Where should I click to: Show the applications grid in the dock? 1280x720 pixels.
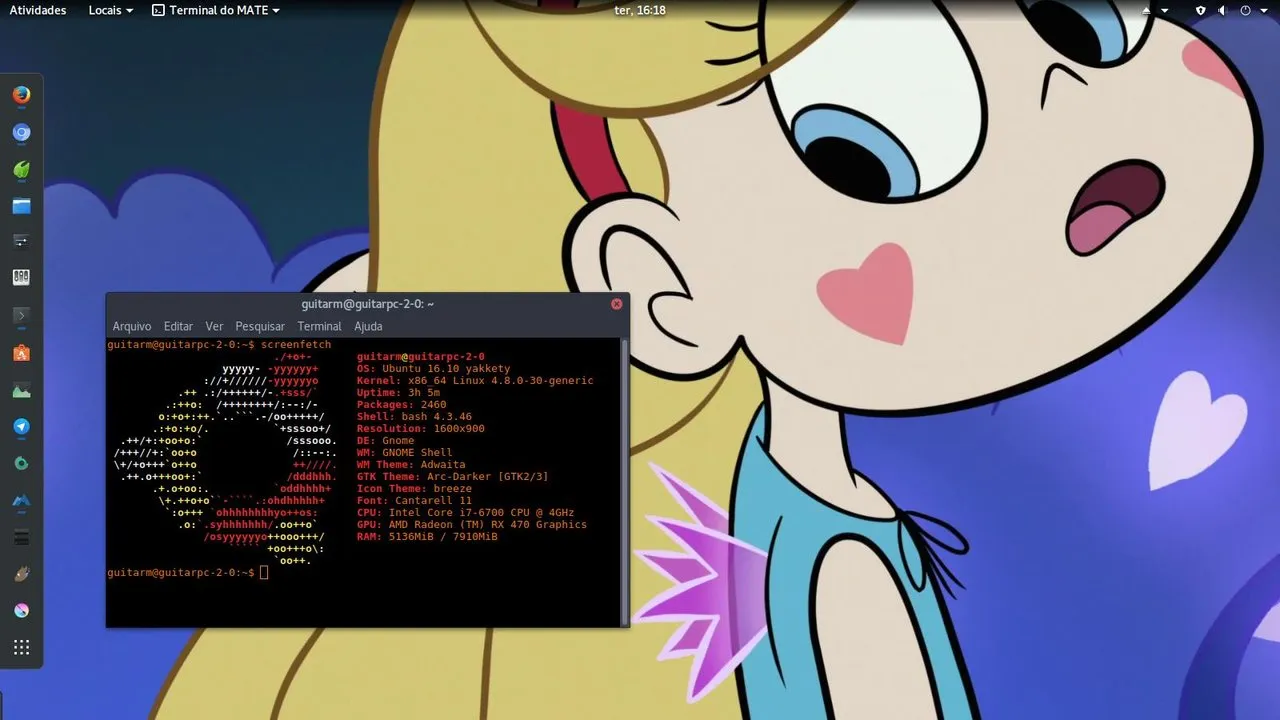click(21, 647)
